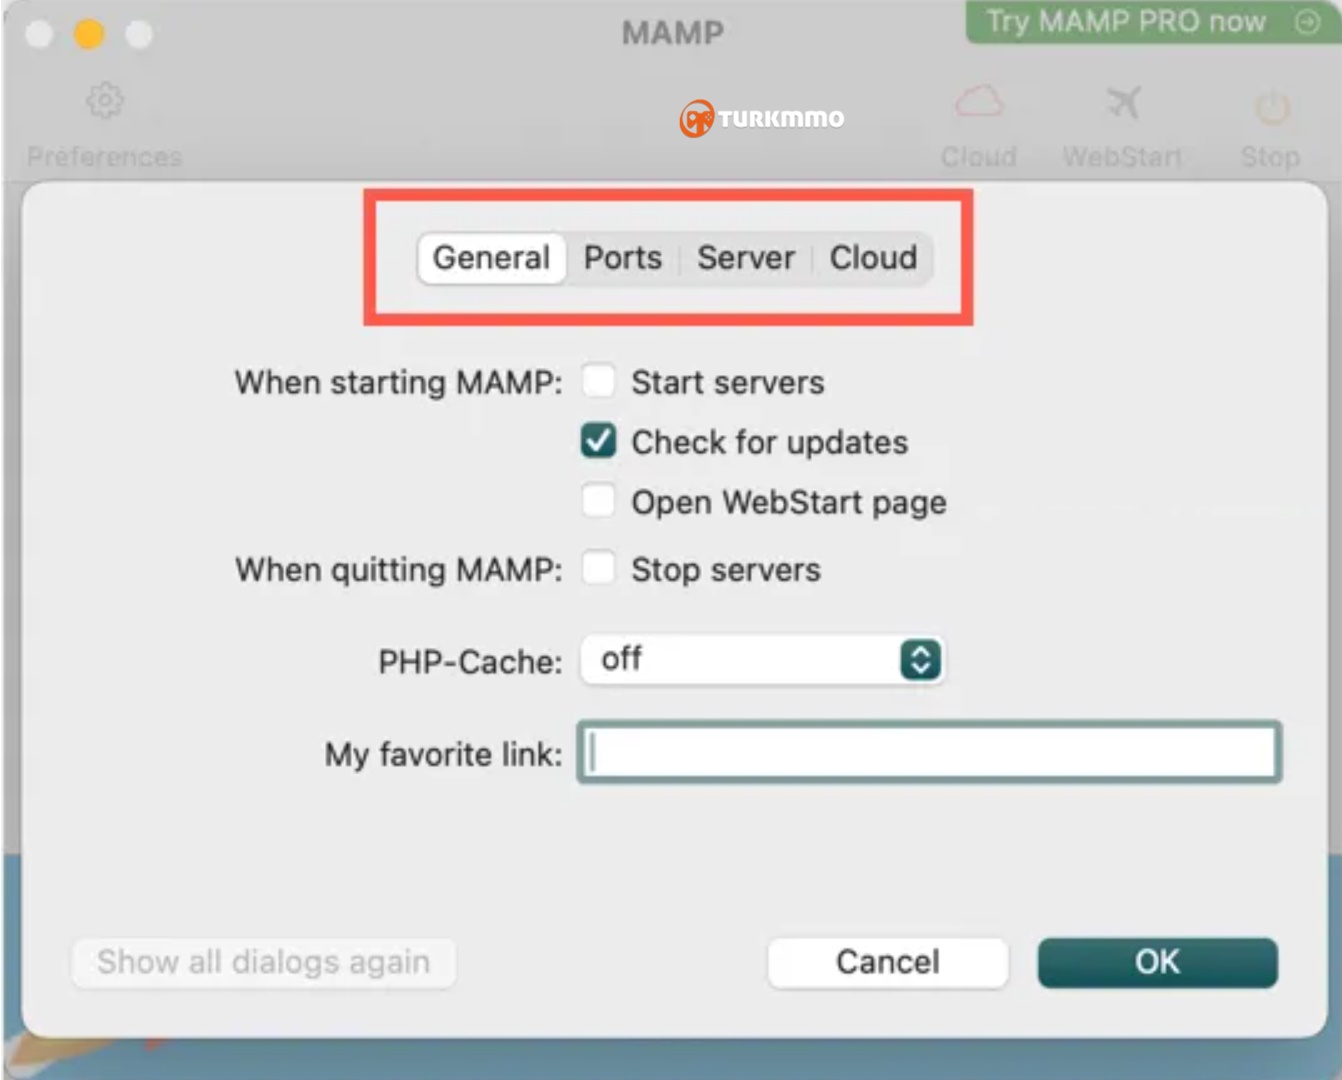Confirm with the OK button
This screenshot has width=1342, height=1080.
tap(1157, 962)
